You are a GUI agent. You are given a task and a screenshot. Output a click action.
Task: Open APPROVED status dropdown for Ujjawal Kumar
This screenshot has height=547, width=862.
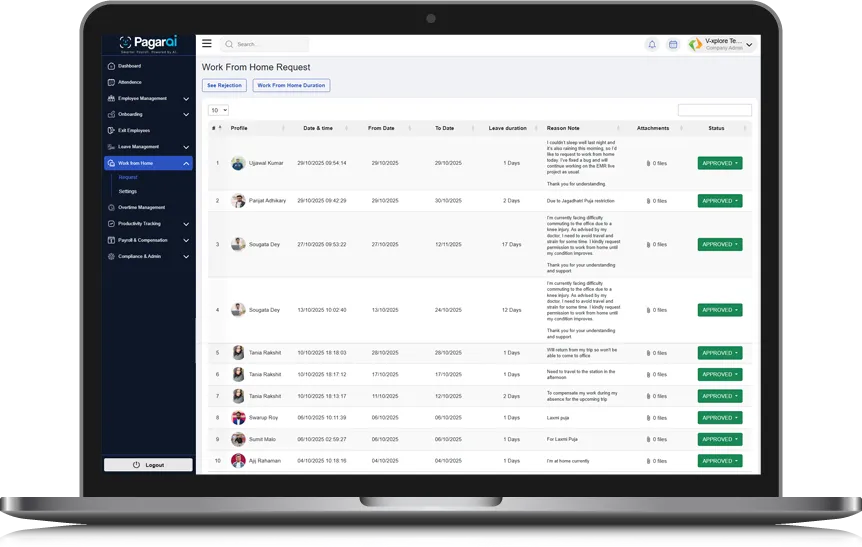click(x=720, y=163)
